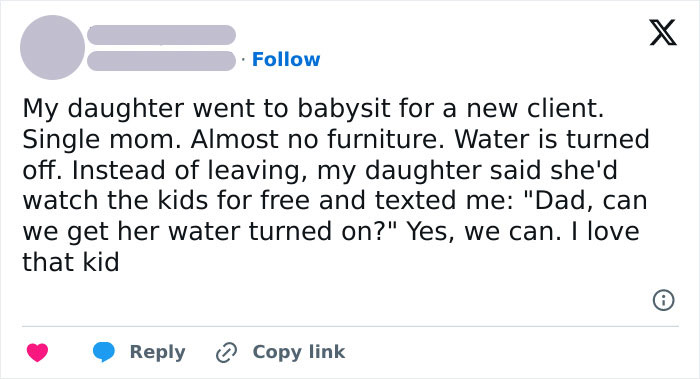
Task: Select the blurred display name bar
Action: pyautogui.click(x=161, y=35)
